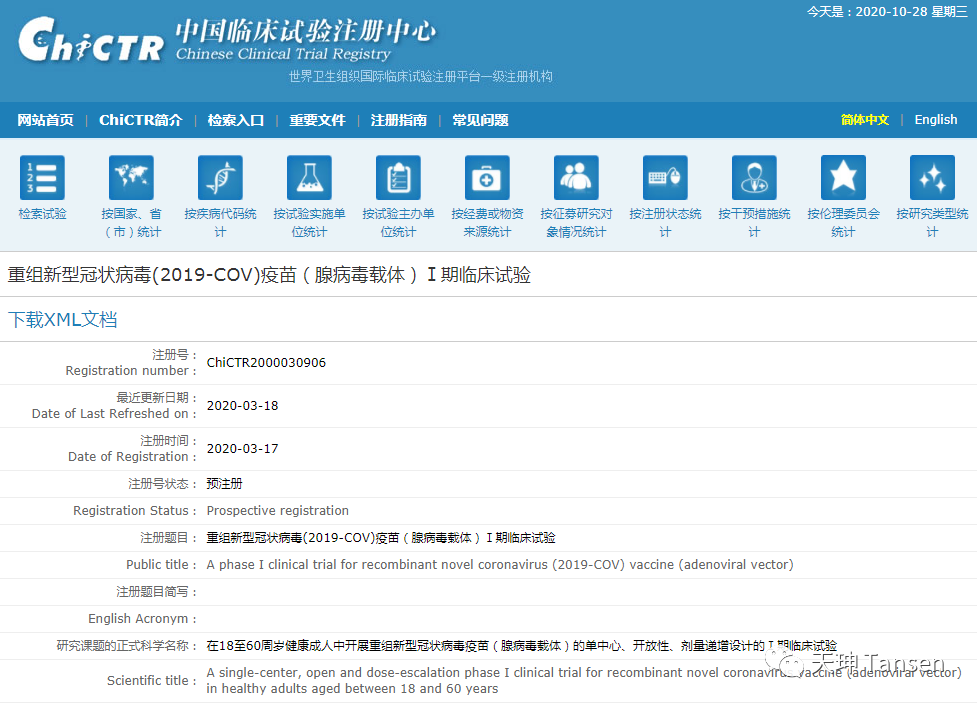The height and width of the screenshot is (706, 977).
Task: Open 常见问题 menu item
Action: tap(480, 120)
